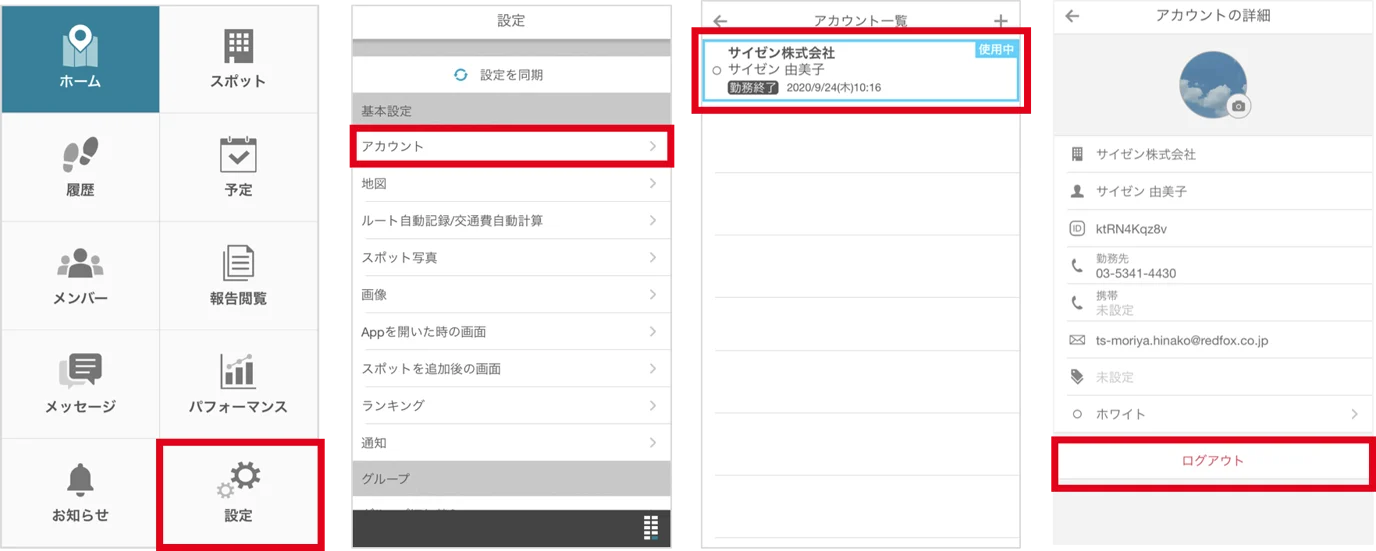Click the building icon beside the company name
Viewport: 1376px width, 551px height.
(1077, 154)
